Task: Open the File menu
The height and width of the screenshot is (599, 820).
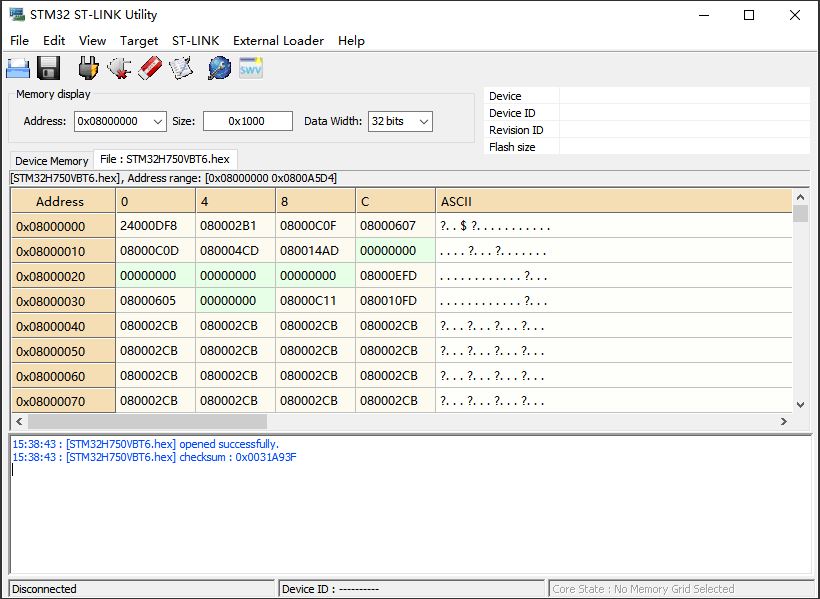Action: click(x=19, y=40)
